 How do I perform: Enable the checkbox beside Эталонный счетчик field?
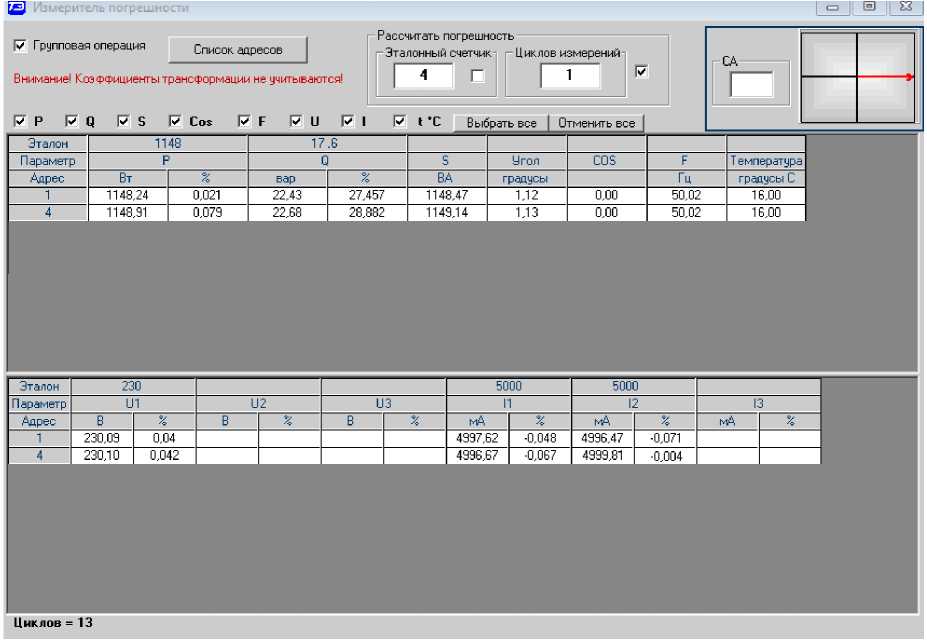[478, 76]
